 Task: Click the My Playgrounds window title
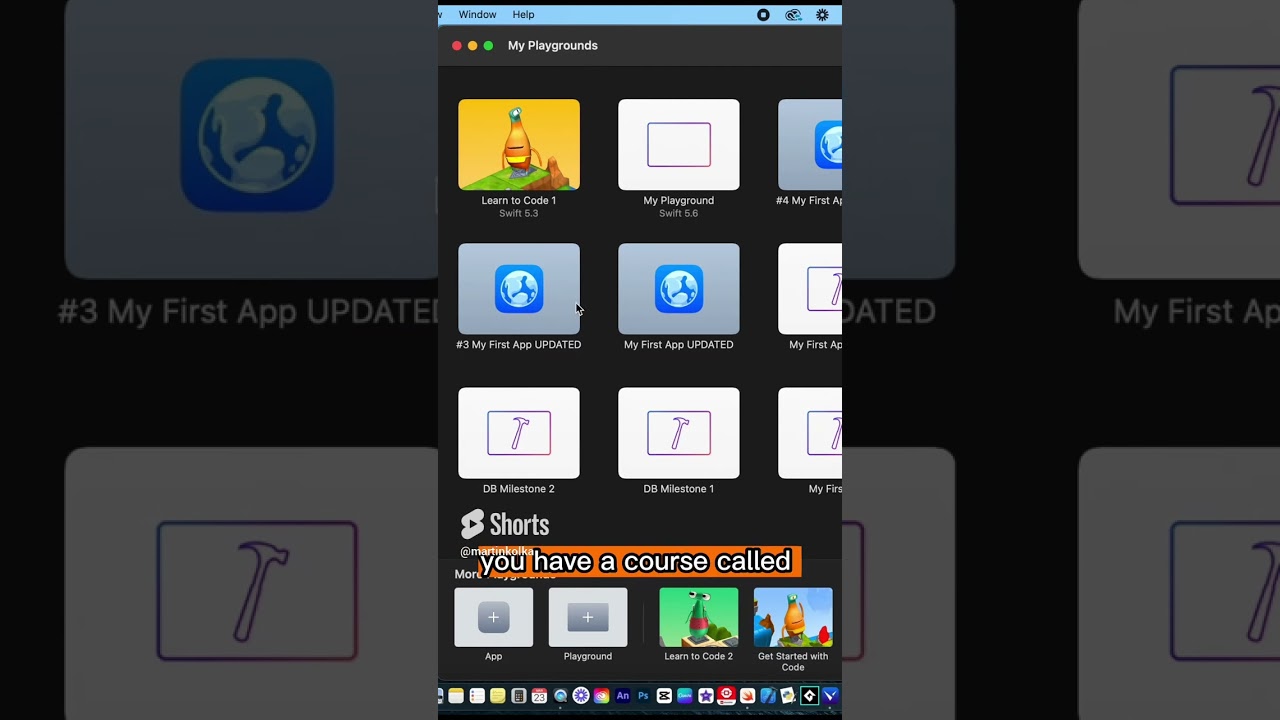553,45
